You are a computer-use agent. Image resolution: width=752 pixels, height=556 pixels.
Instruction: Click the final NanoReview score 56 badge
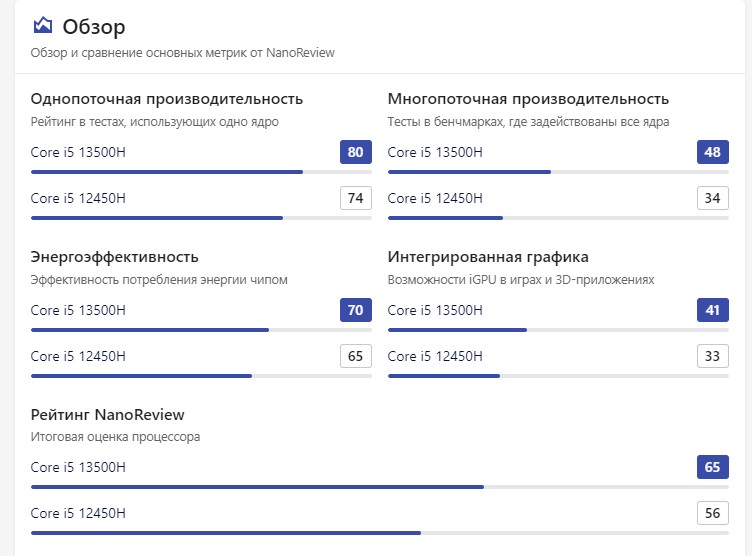(x=713, y=513)
